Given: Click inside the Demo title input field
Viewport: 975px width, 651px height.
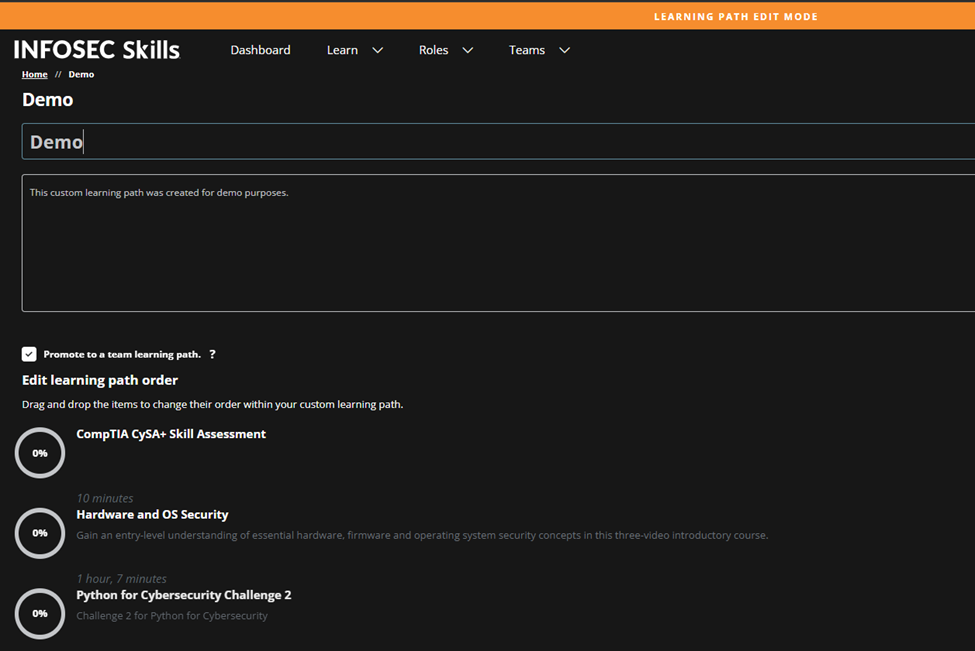Looking at the screenshot, I should [300, 141].
